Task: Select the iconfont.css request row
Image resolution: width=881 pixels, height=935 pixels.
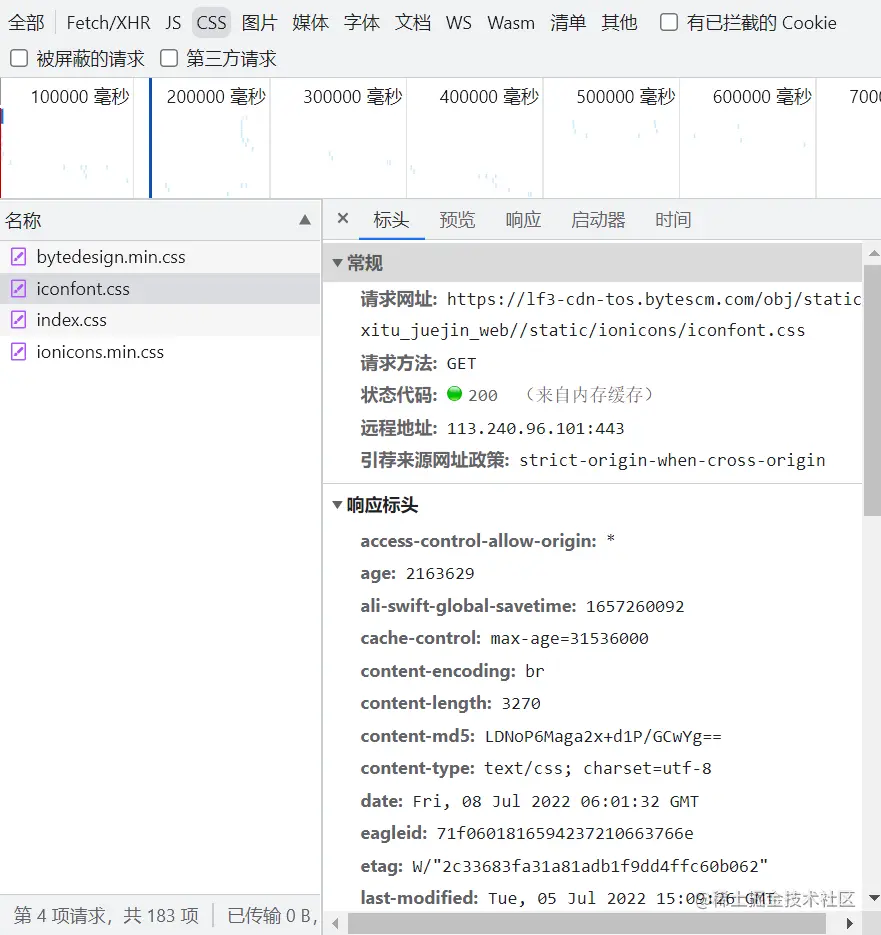Action: pos(160,289)
